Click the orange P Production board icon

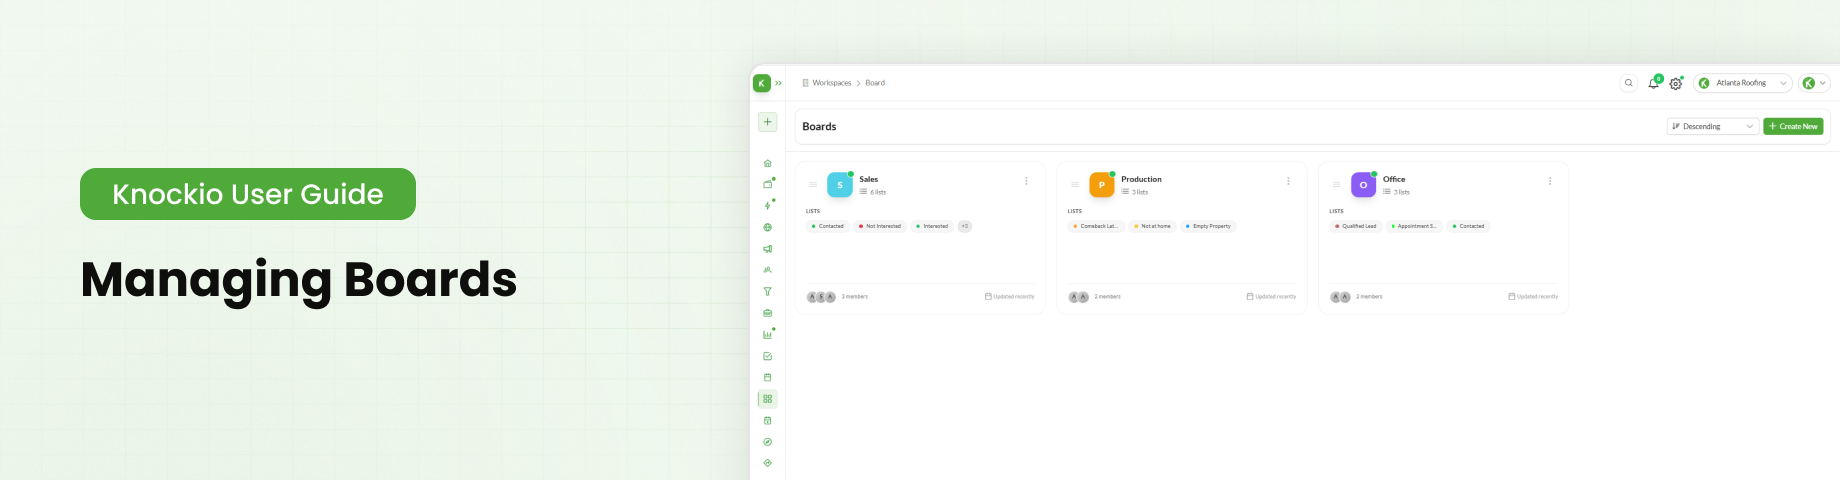pos(1102,185)
